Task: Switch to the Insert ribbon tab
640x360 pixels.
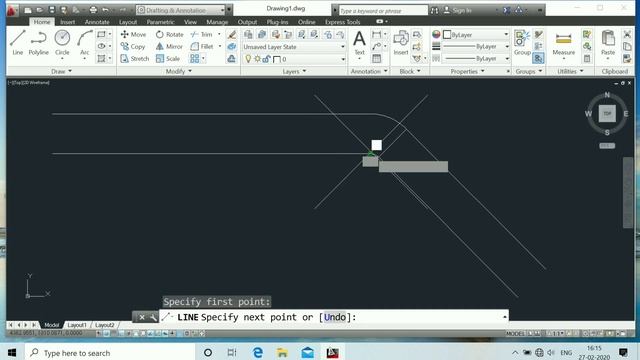Action: tap(67, 22)
